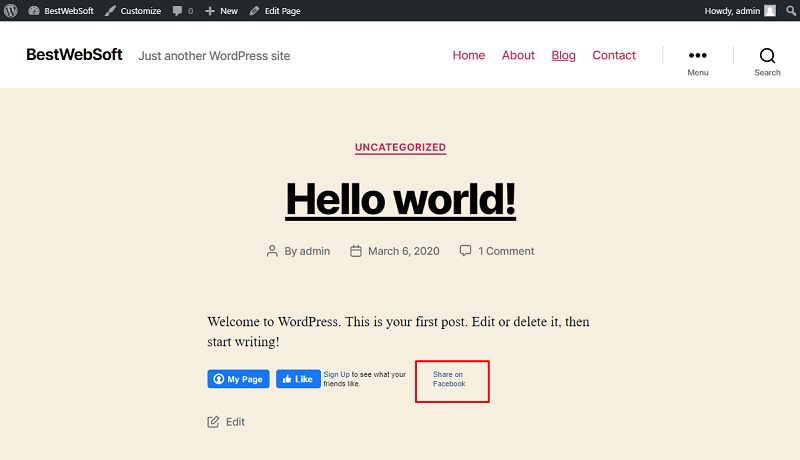800x460 pixels.
Task: Navigate to the Home page
Action: 468,55
